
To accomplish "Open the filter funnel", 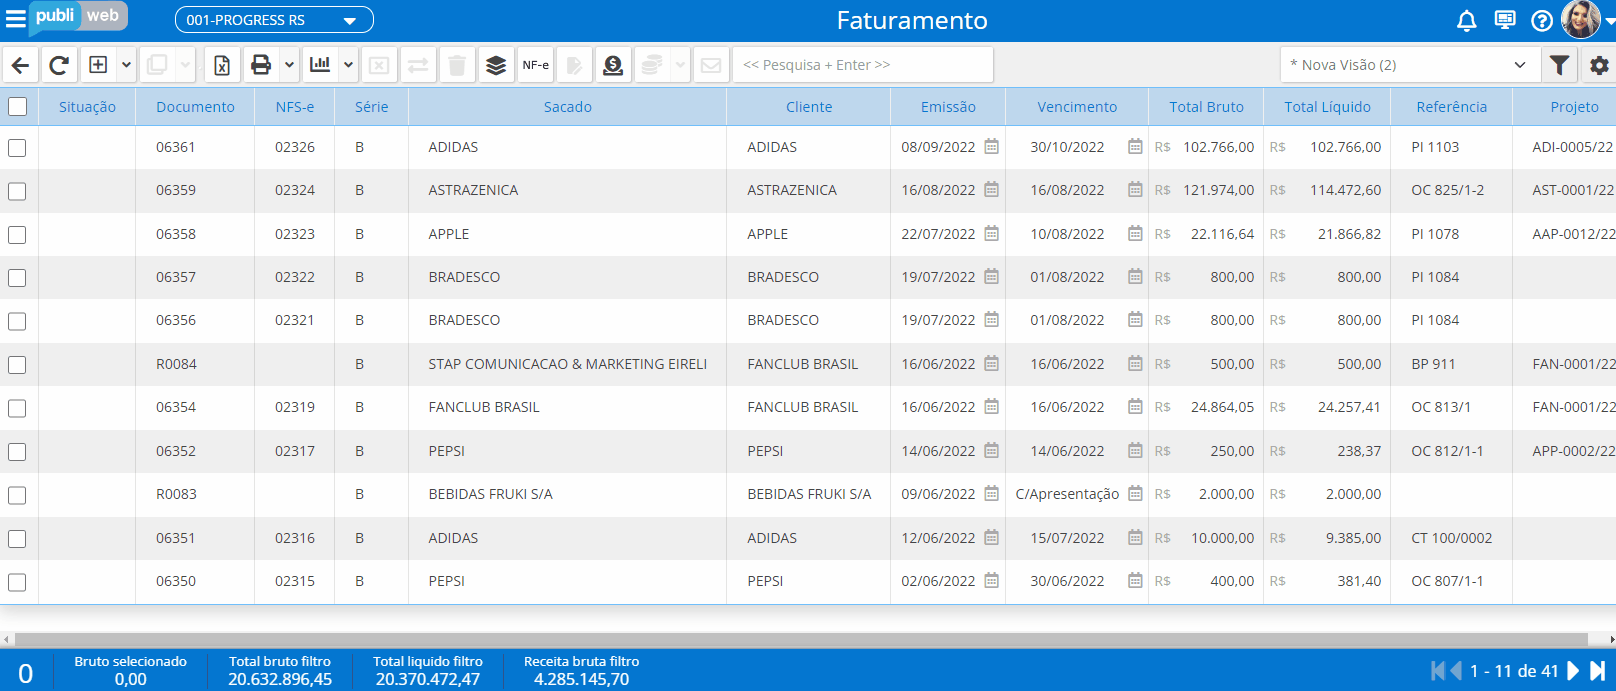I will pos(1559,65).
